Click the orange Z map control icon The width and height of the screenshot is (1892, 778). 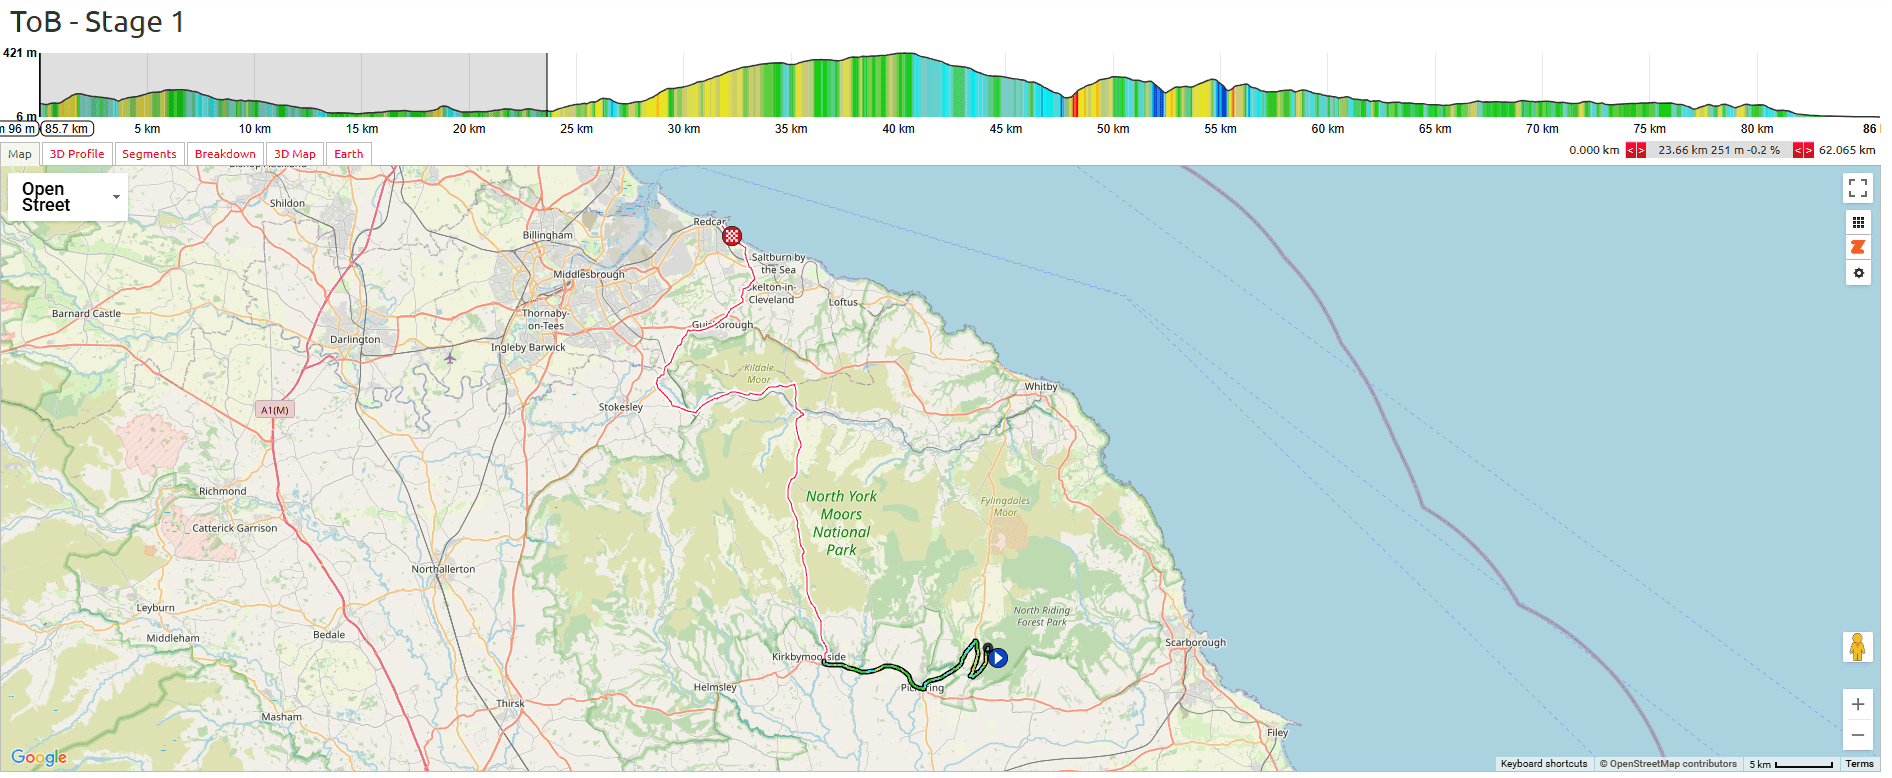tap(1858, 247)
